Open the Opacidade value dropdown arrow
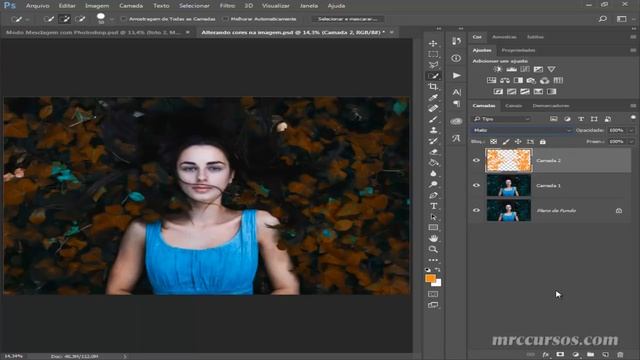This screenshot has width=640, height=360. click(631, 130)
